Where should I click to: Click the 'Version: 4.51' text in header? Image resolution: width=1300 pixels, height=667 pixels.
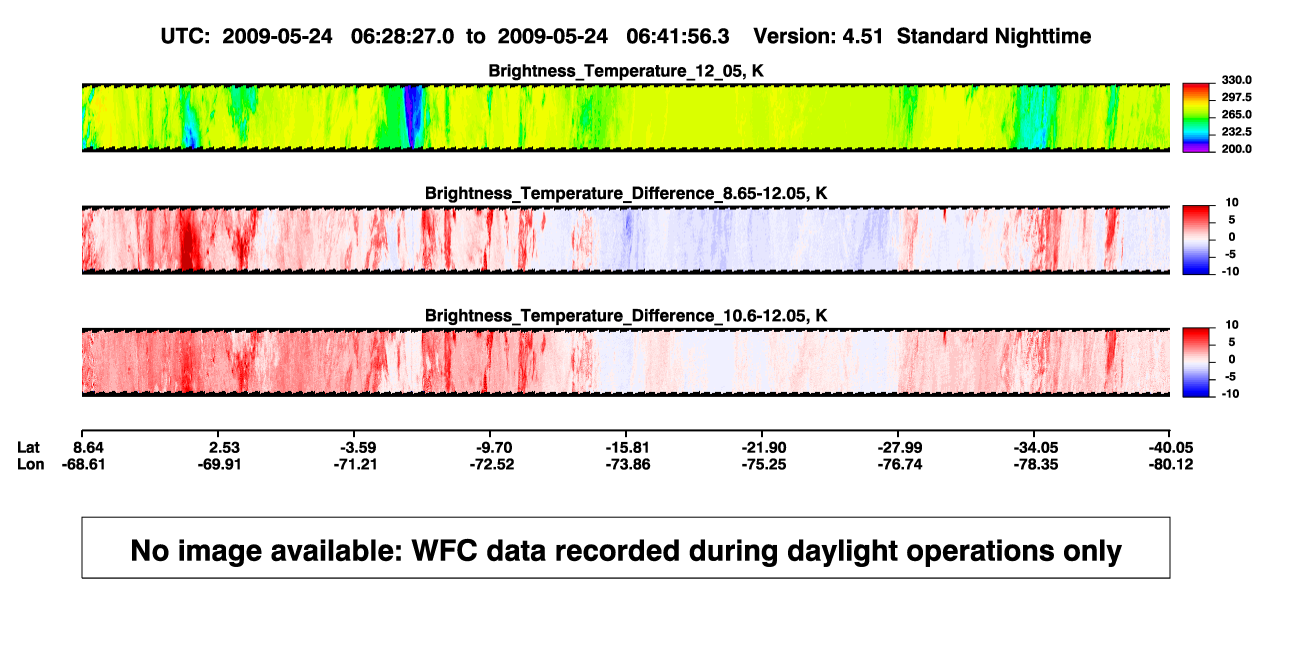[x=820, y=36]
